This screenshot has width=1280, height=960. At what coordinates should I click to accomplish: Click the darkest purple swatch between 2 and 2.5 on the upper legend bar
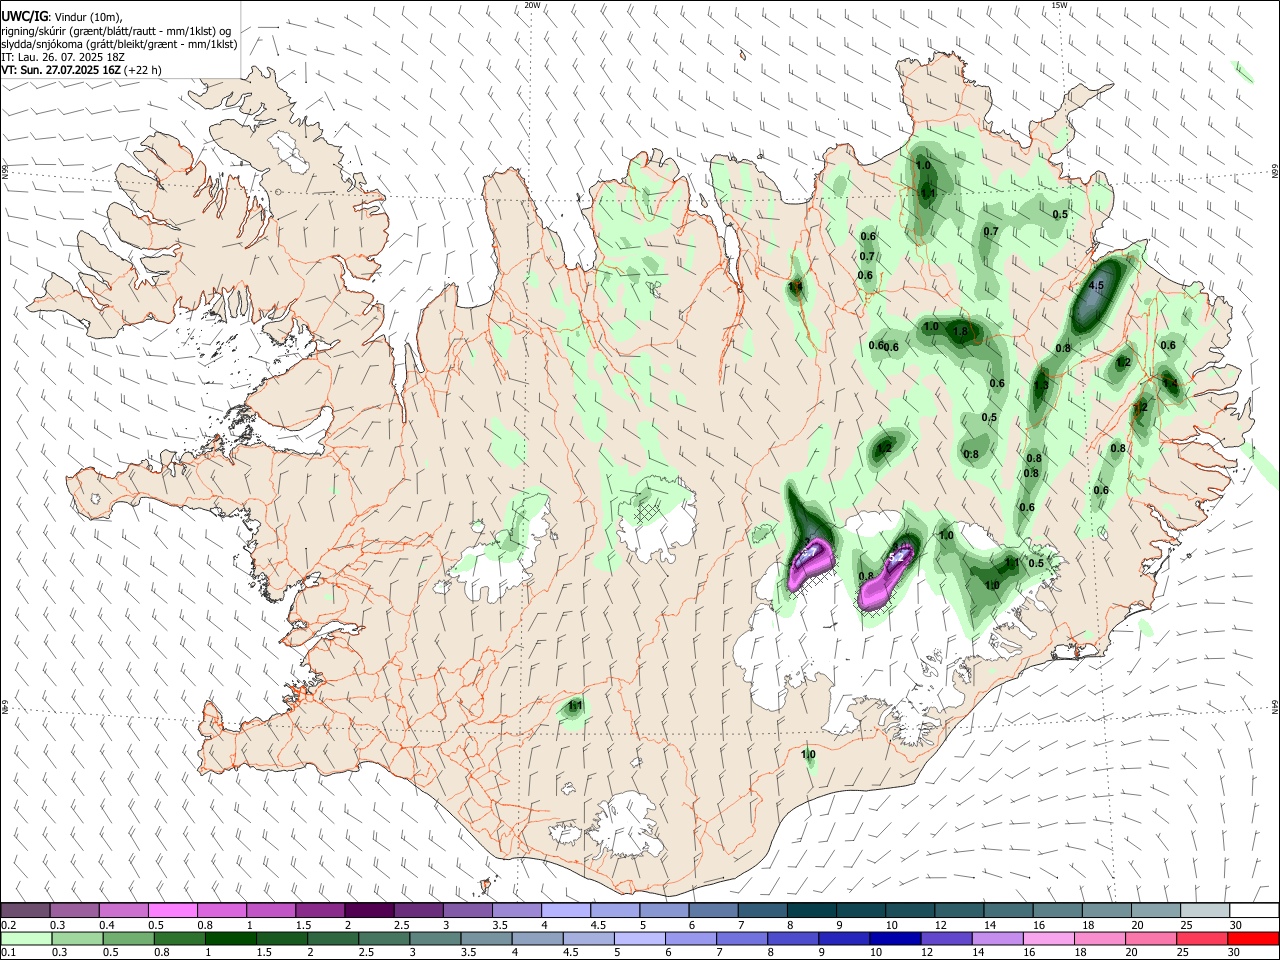(369, 910)
